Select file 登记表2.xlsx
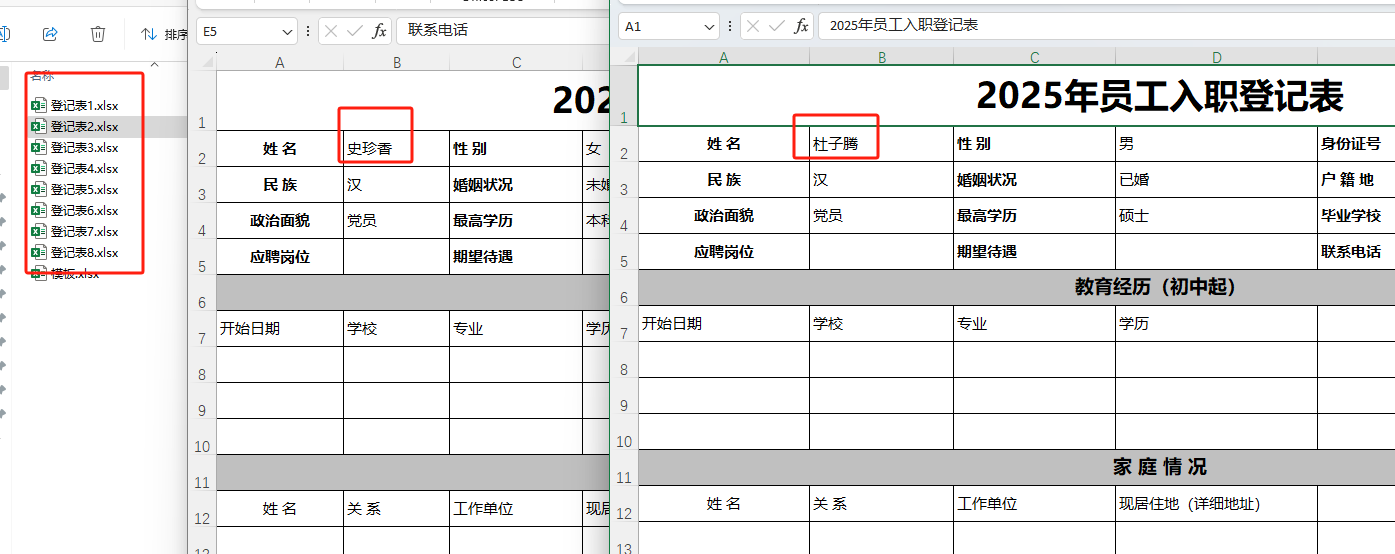The width and height of the screenshot is (1395, 554). point(84,126)
